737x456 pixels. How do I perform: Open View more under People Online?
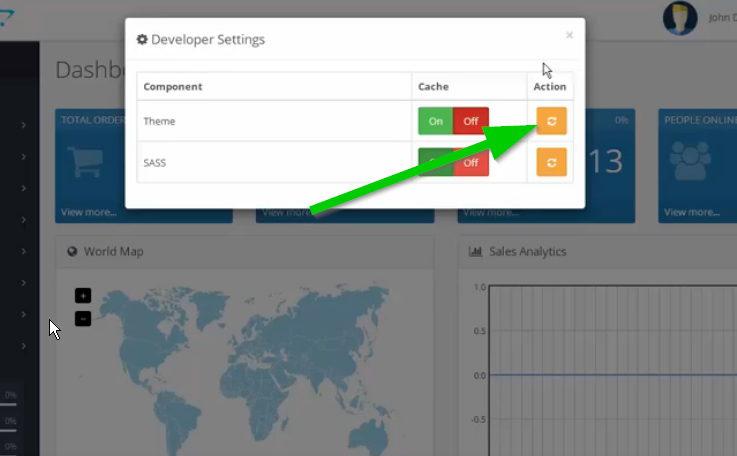point(692,212)
